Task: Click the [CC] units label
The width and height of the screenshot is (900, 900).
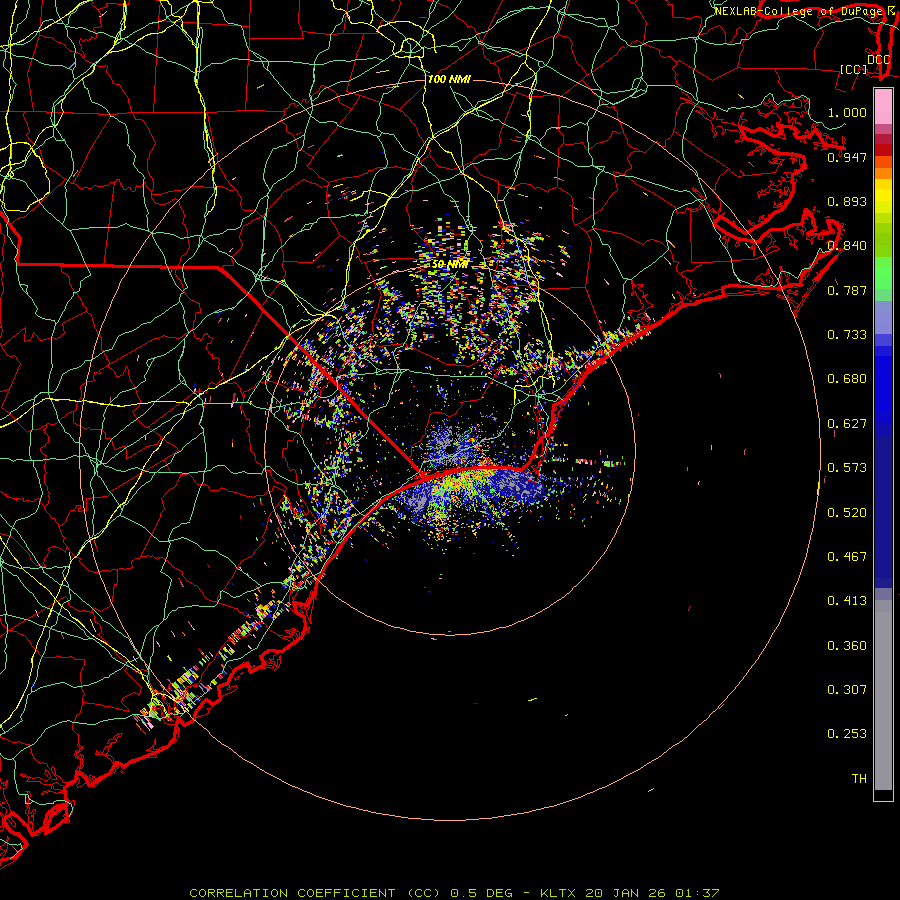Action: pos(854,69)
